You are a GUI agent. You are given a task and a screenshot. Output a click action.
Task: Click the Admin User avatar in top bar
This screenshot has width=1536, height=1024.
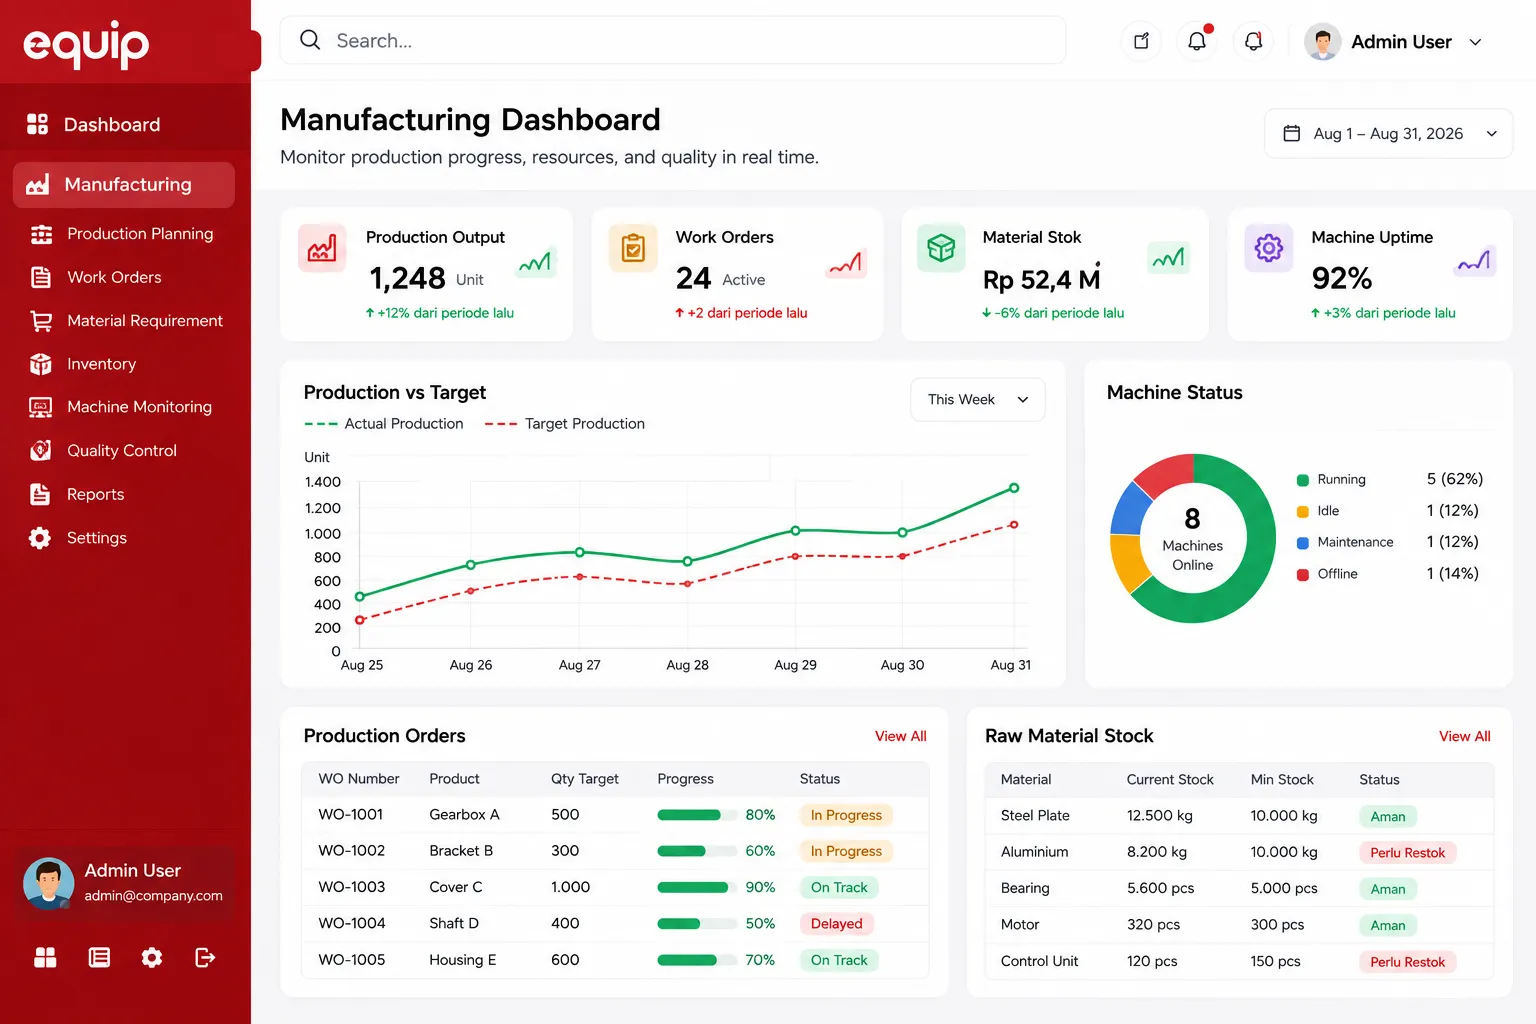tap(1322, 42)
